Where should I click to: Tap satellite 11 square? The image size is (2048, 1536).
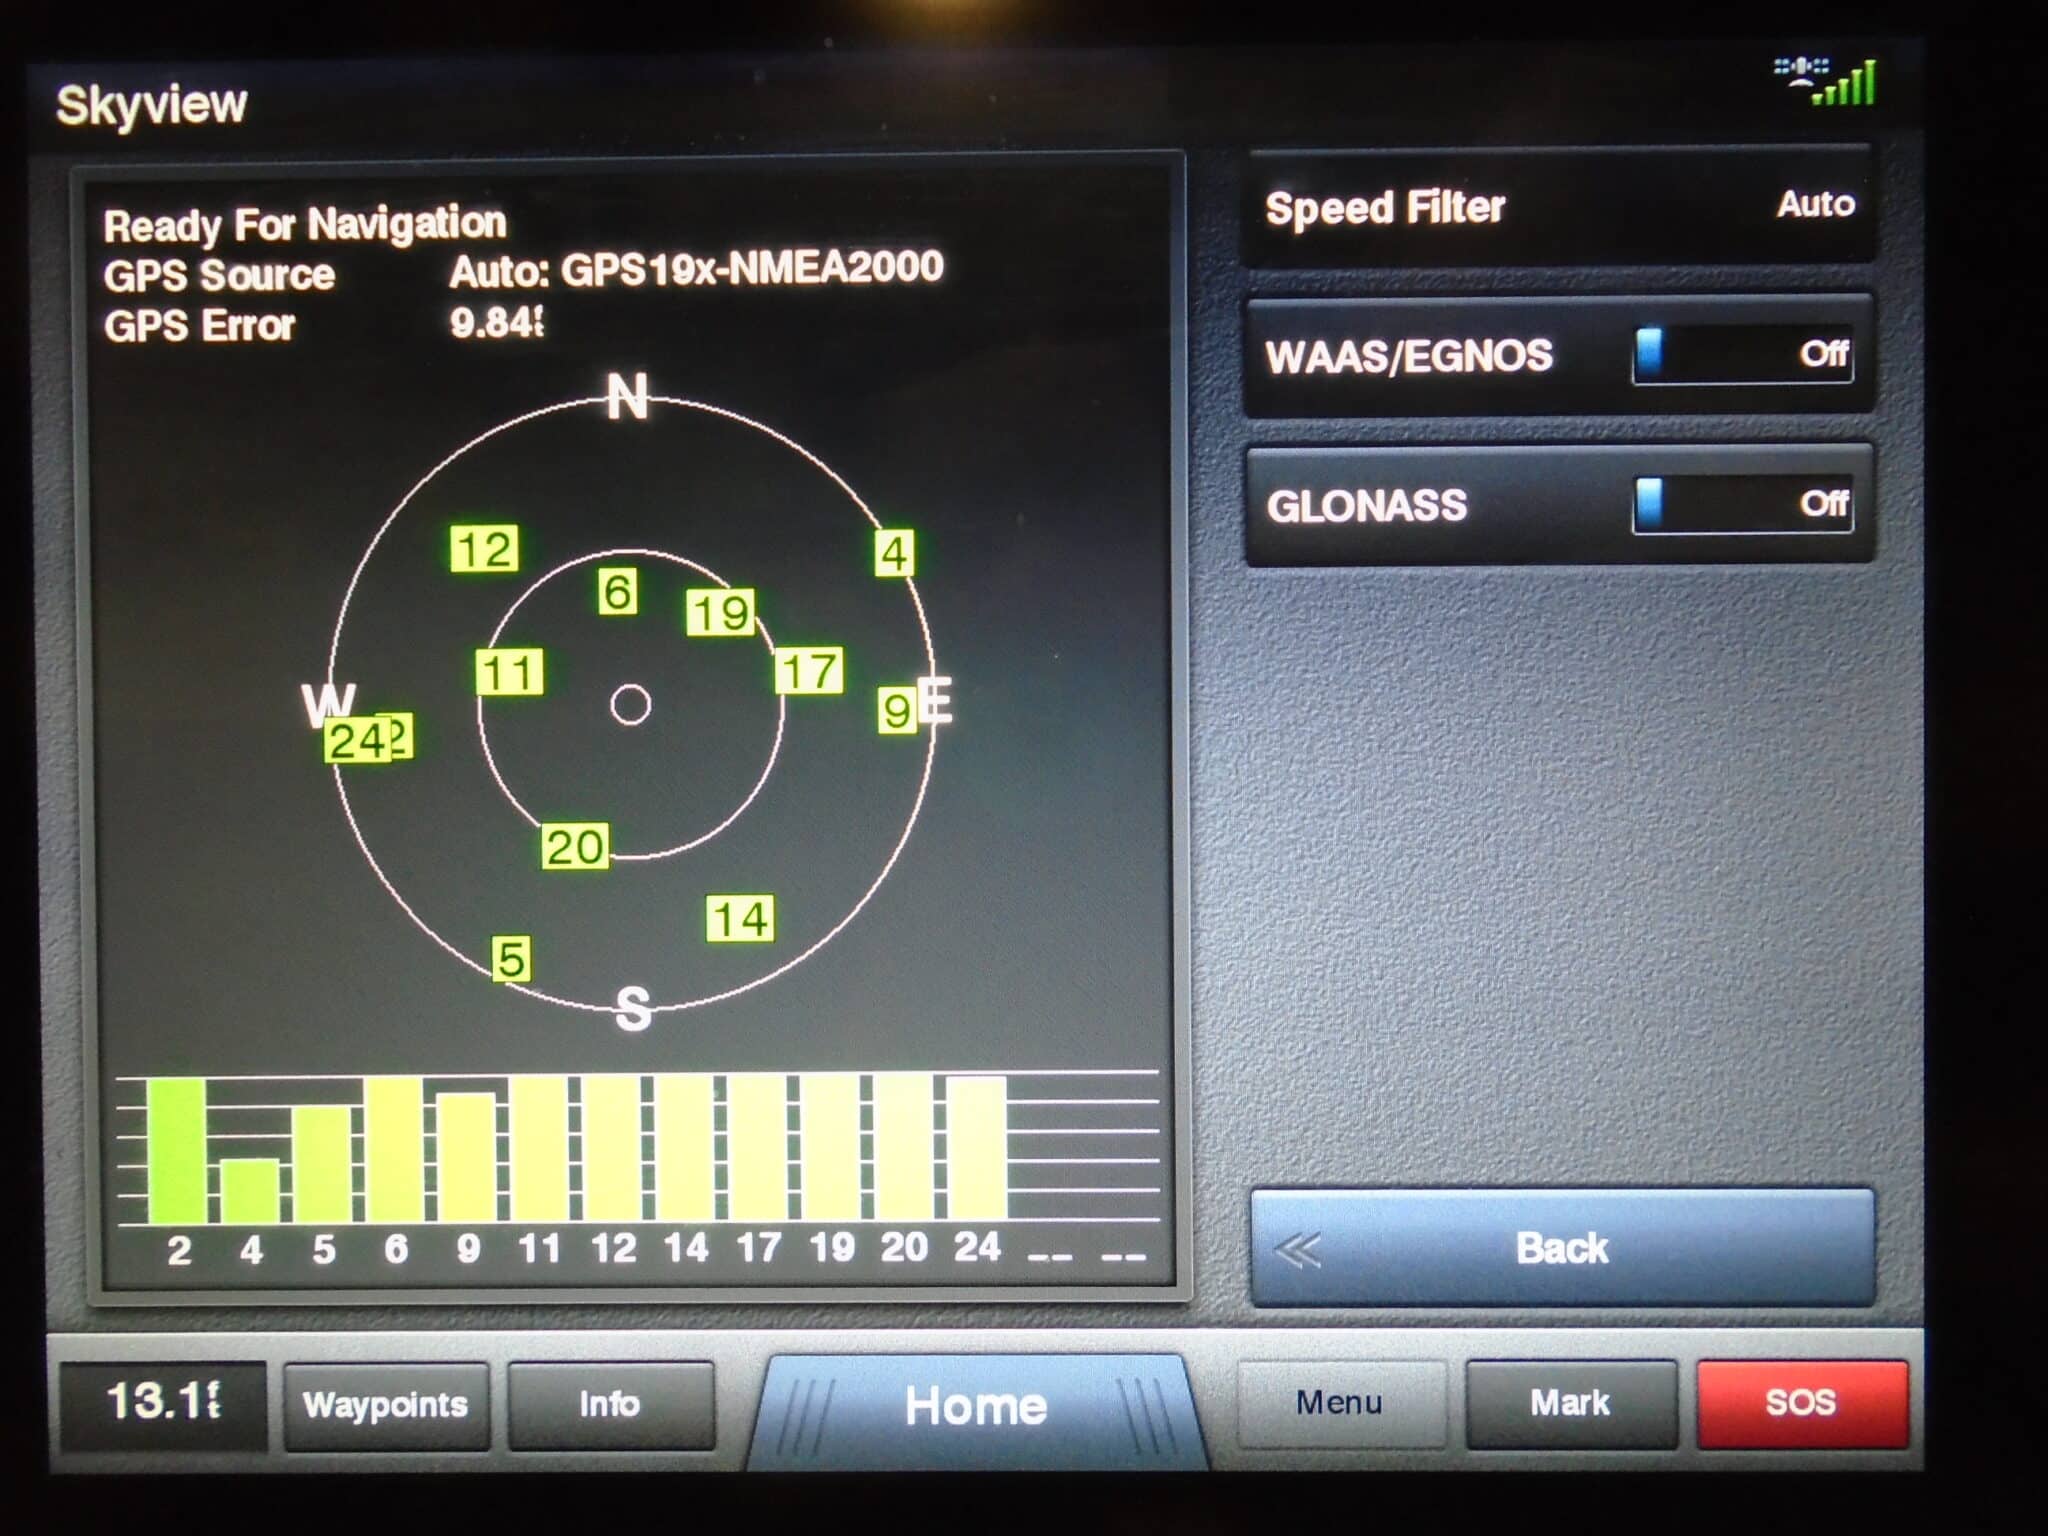(x=510, y=672)
